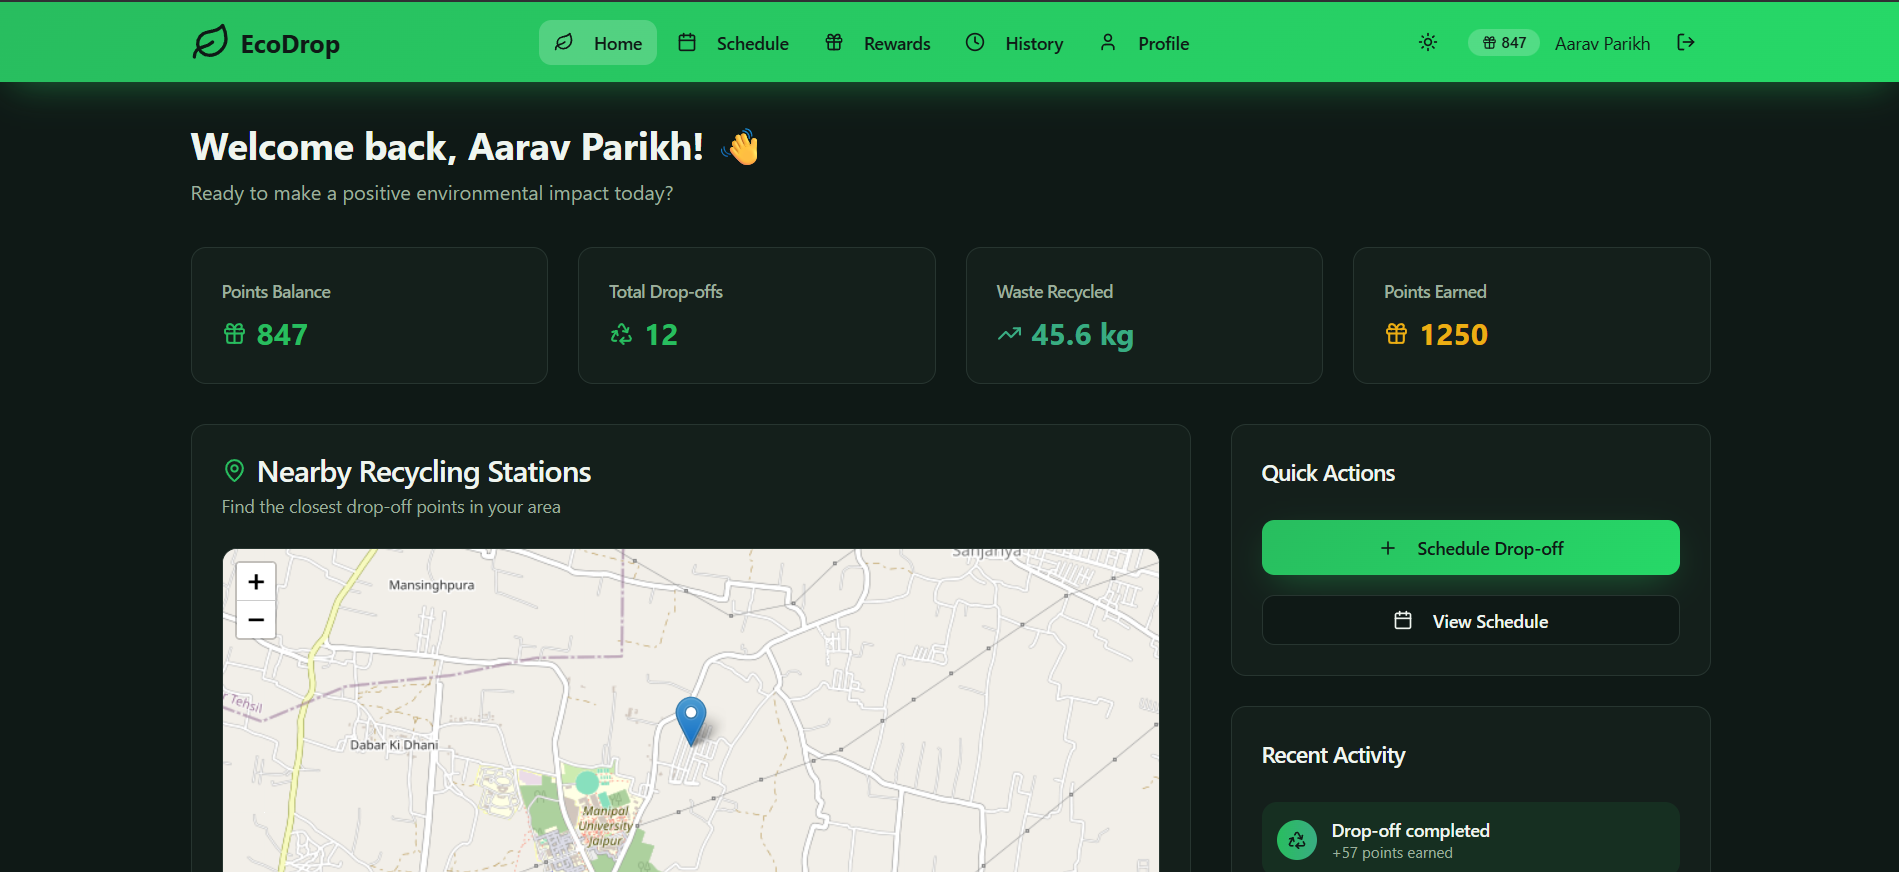Zoom in on the map
The image size is (1899, 872).
point(256,581)
